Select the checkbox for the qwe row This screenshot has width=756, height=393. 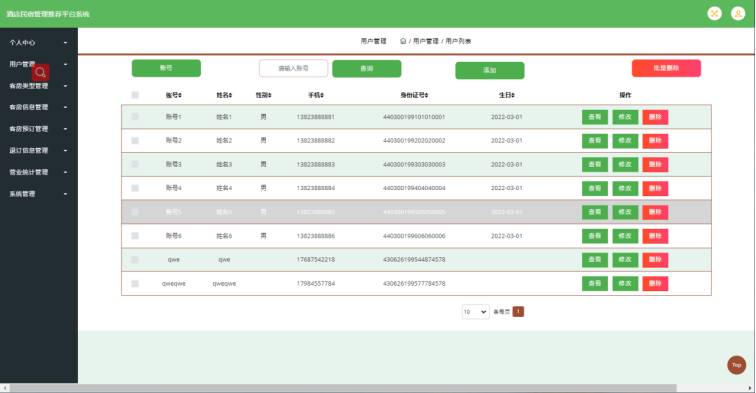point(135,259)
